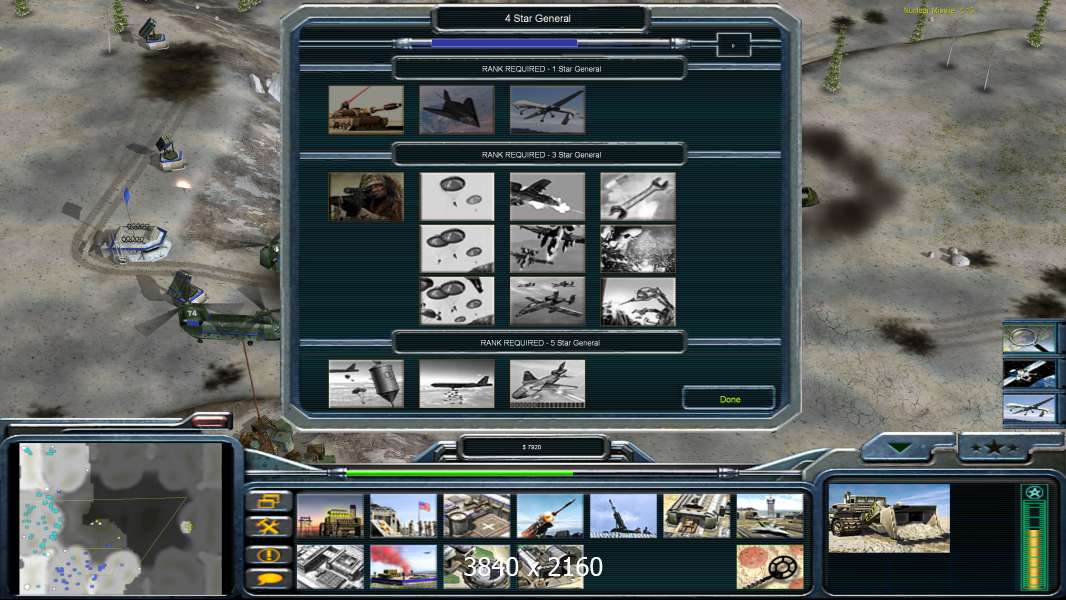
Task: Click the vertical unit health gauge
Action: point(1034,537)
